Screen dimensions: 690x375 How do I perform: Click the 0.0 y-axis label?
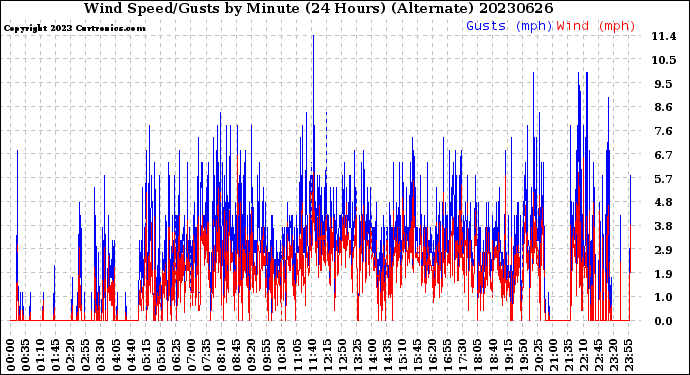pos(664,321)
